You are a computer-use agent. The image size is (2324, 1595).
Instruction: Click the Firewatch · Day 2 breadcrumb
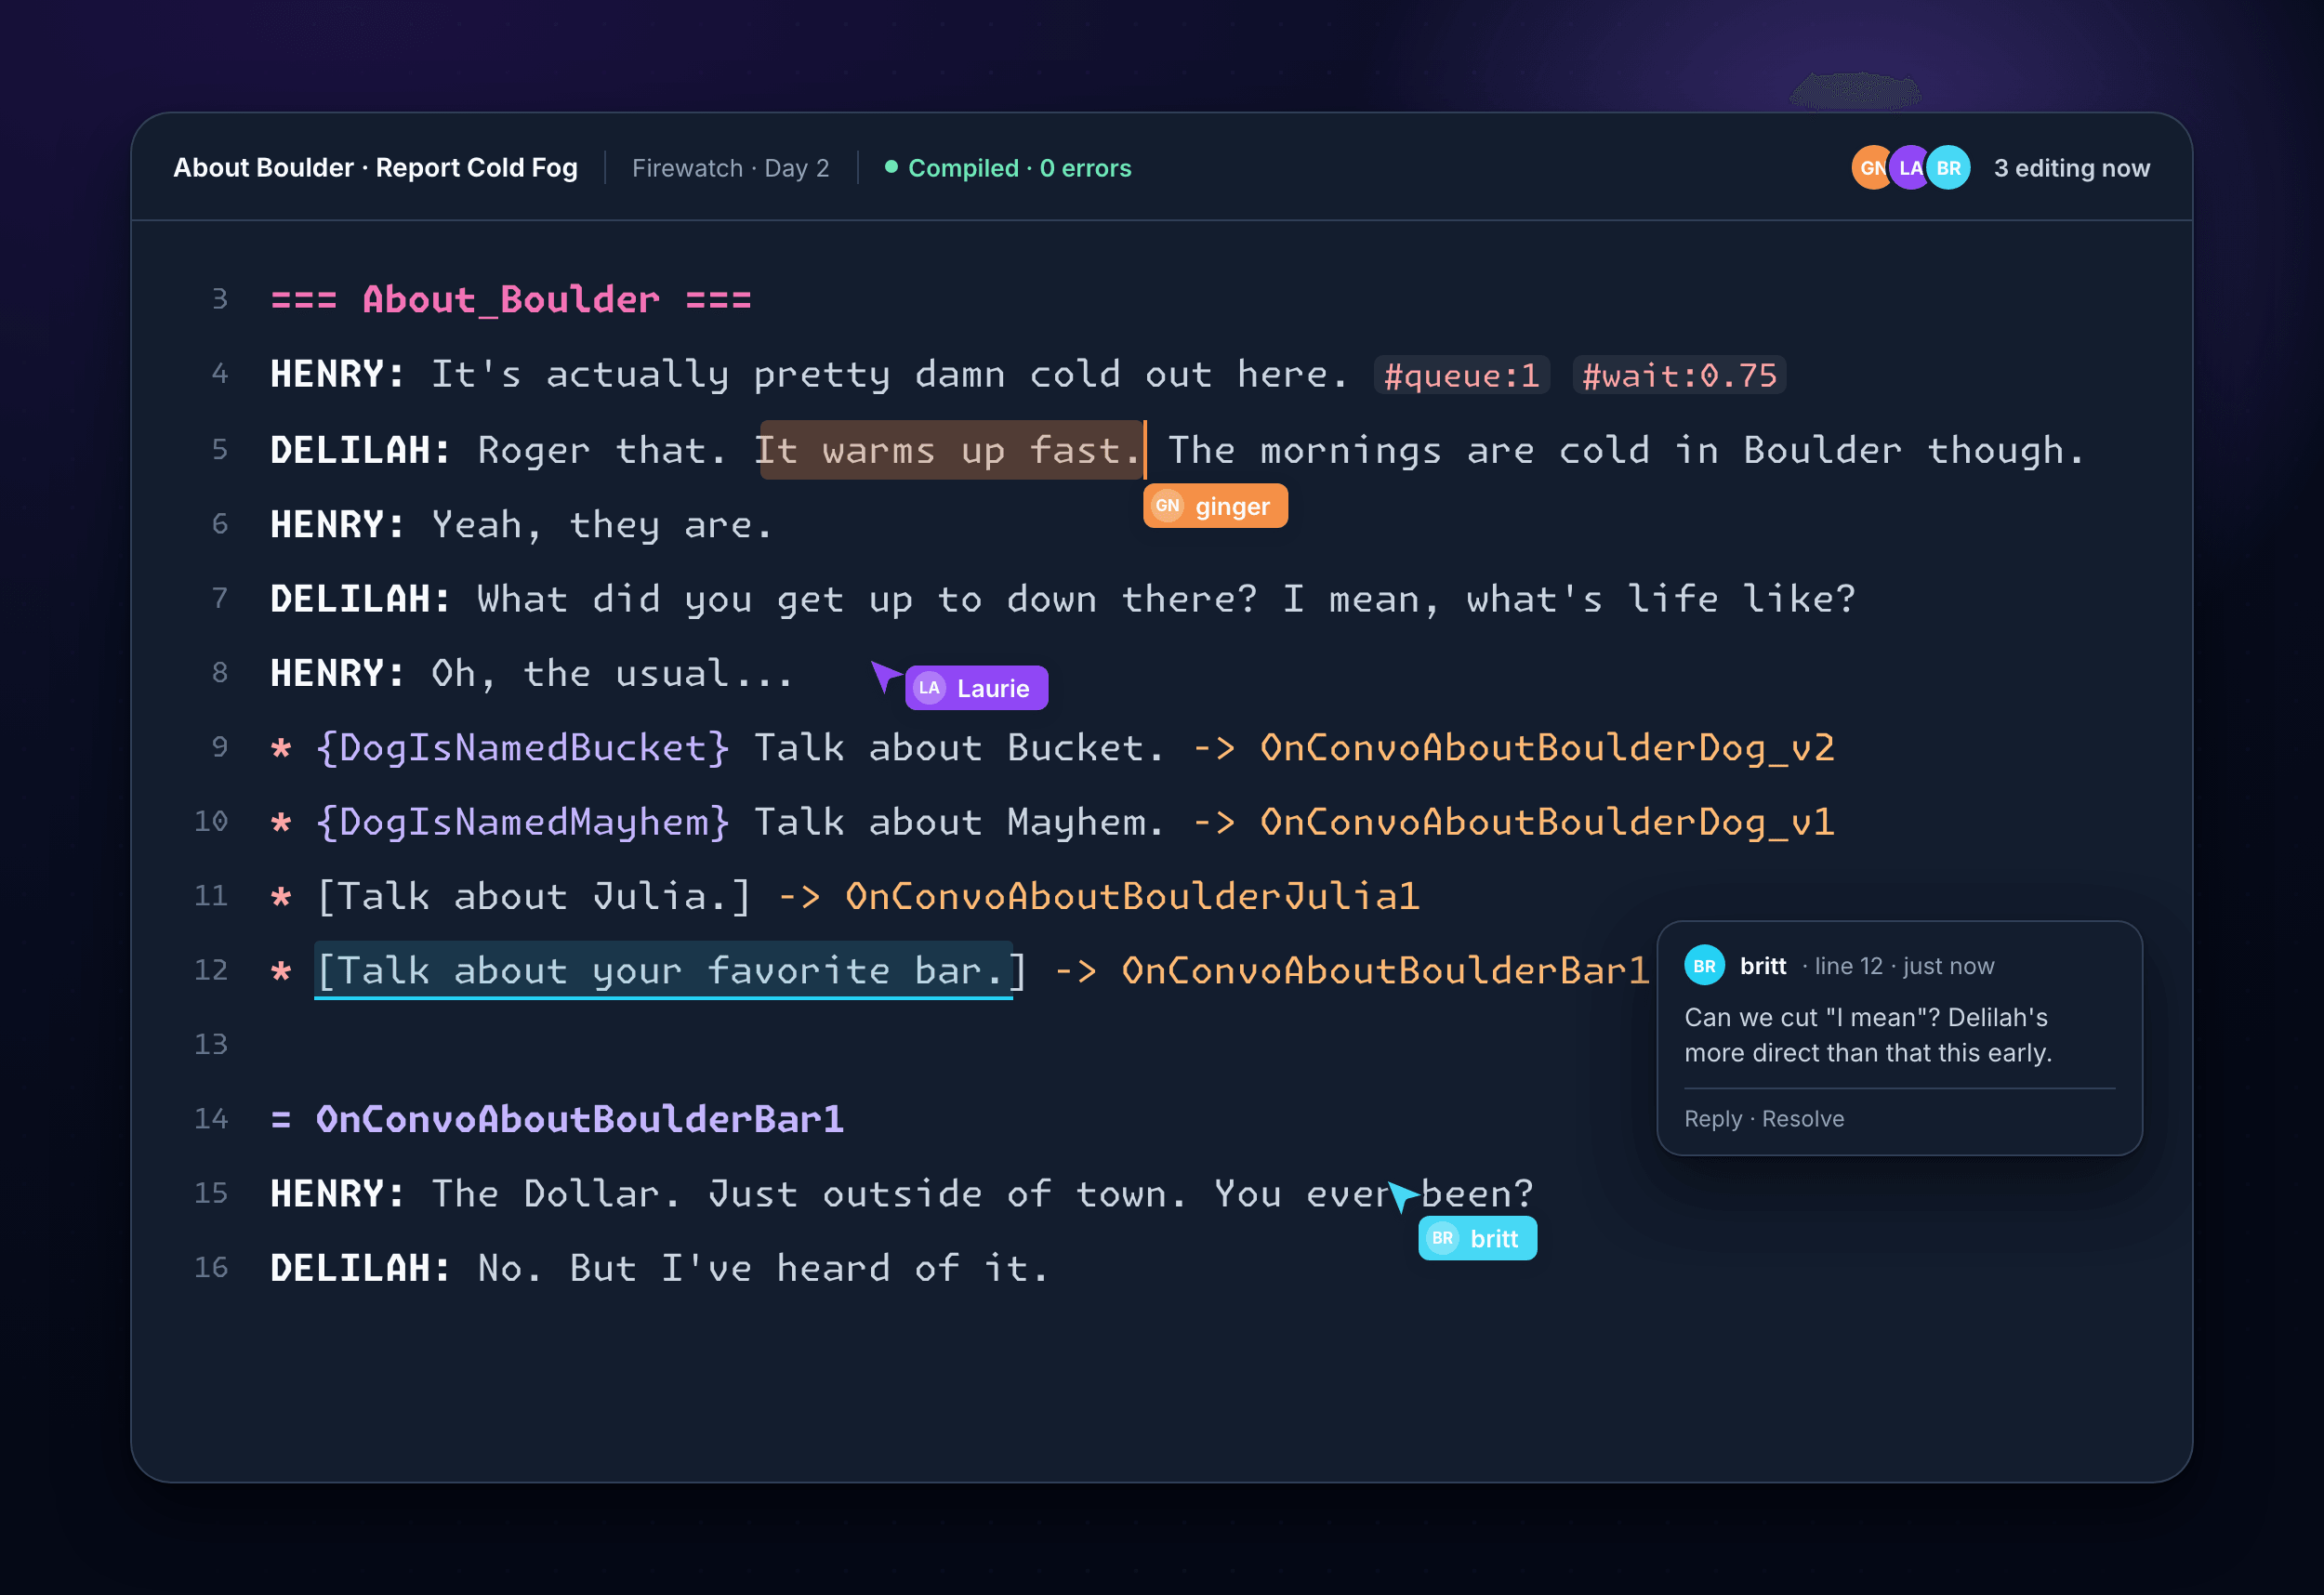coord(730,168)
